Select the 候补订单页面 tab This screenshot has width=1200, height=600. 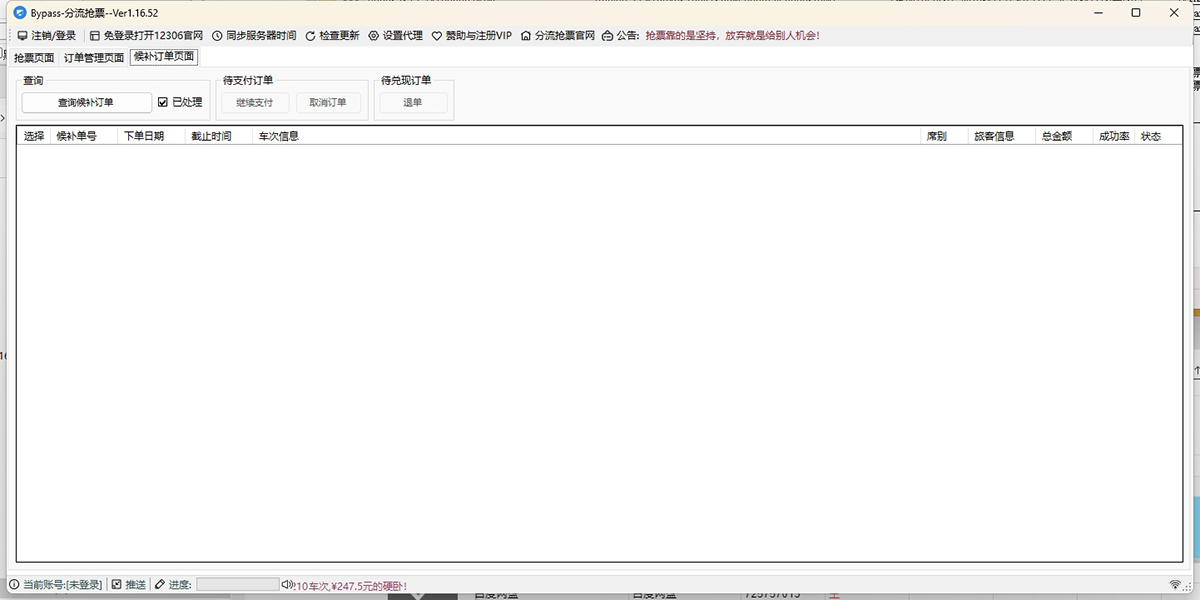point(164,57)
